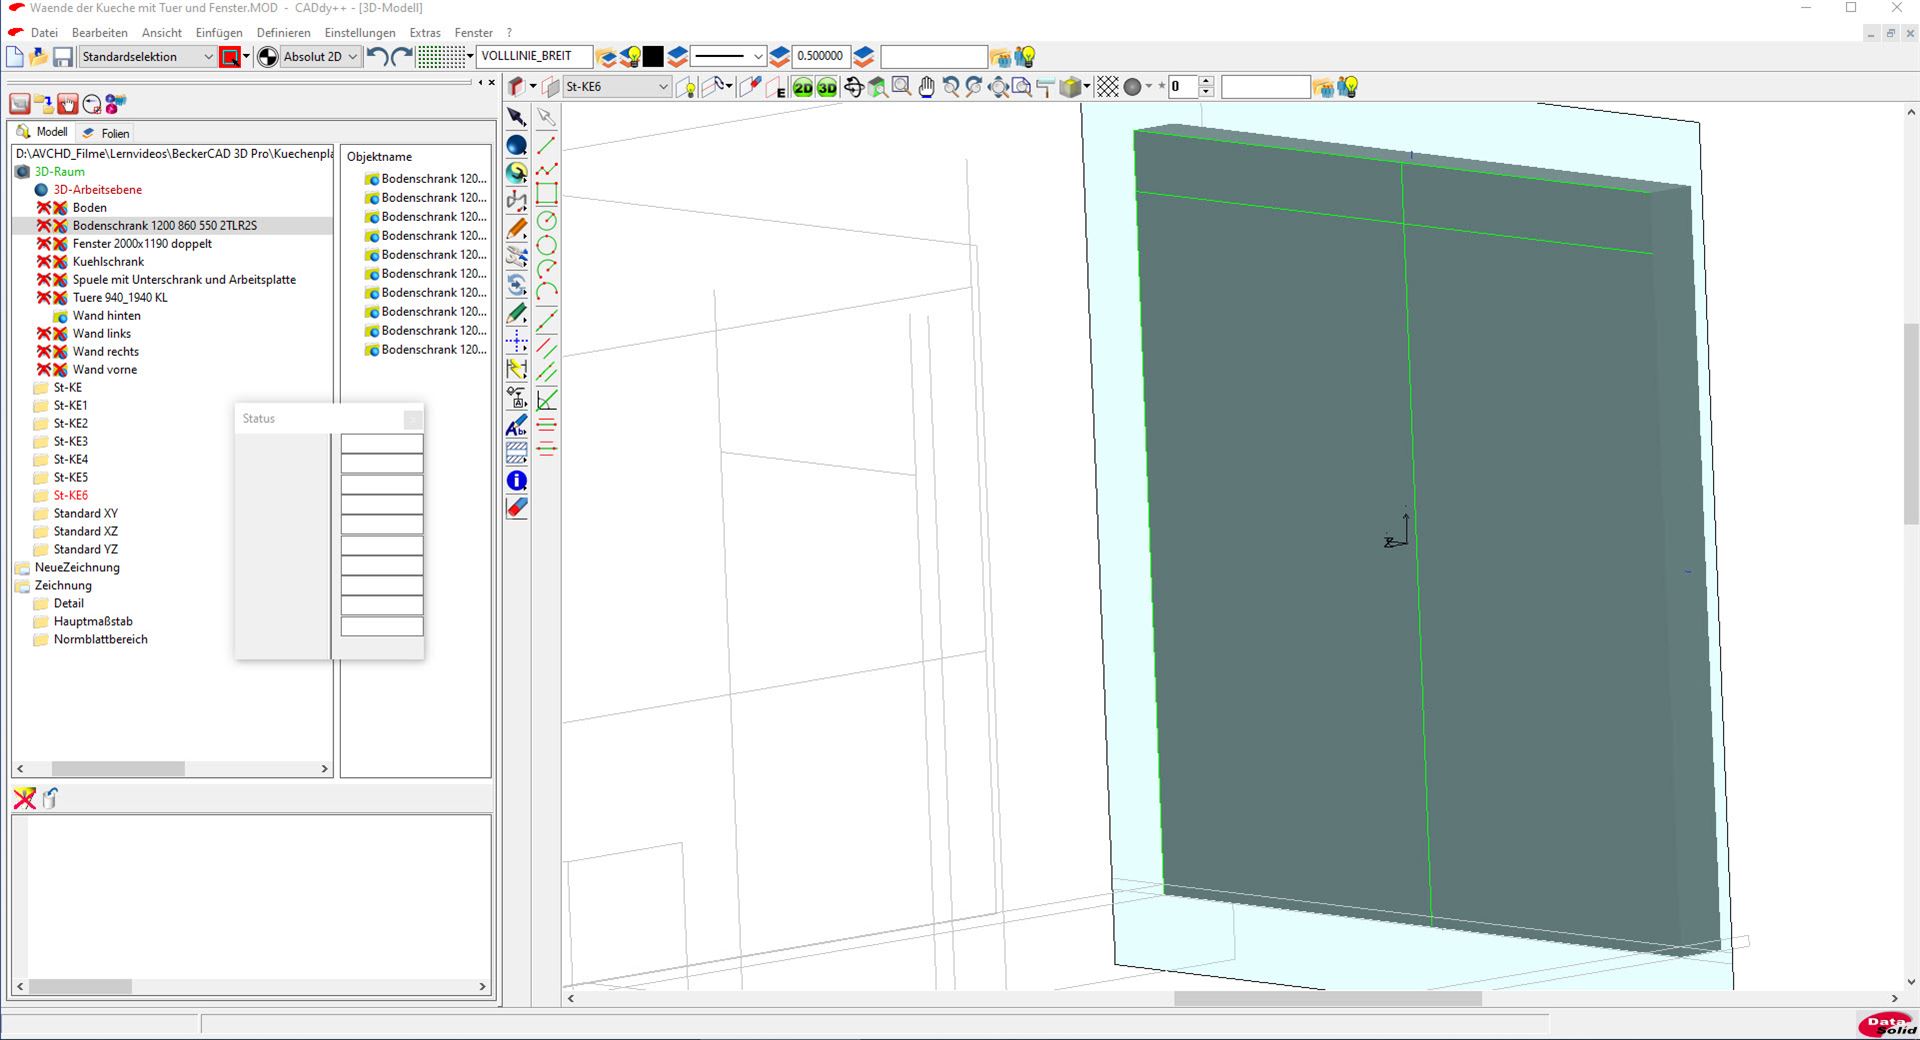Click the line width field 0.500000
Screen dimensions: 1920x1040
(820, 56)
